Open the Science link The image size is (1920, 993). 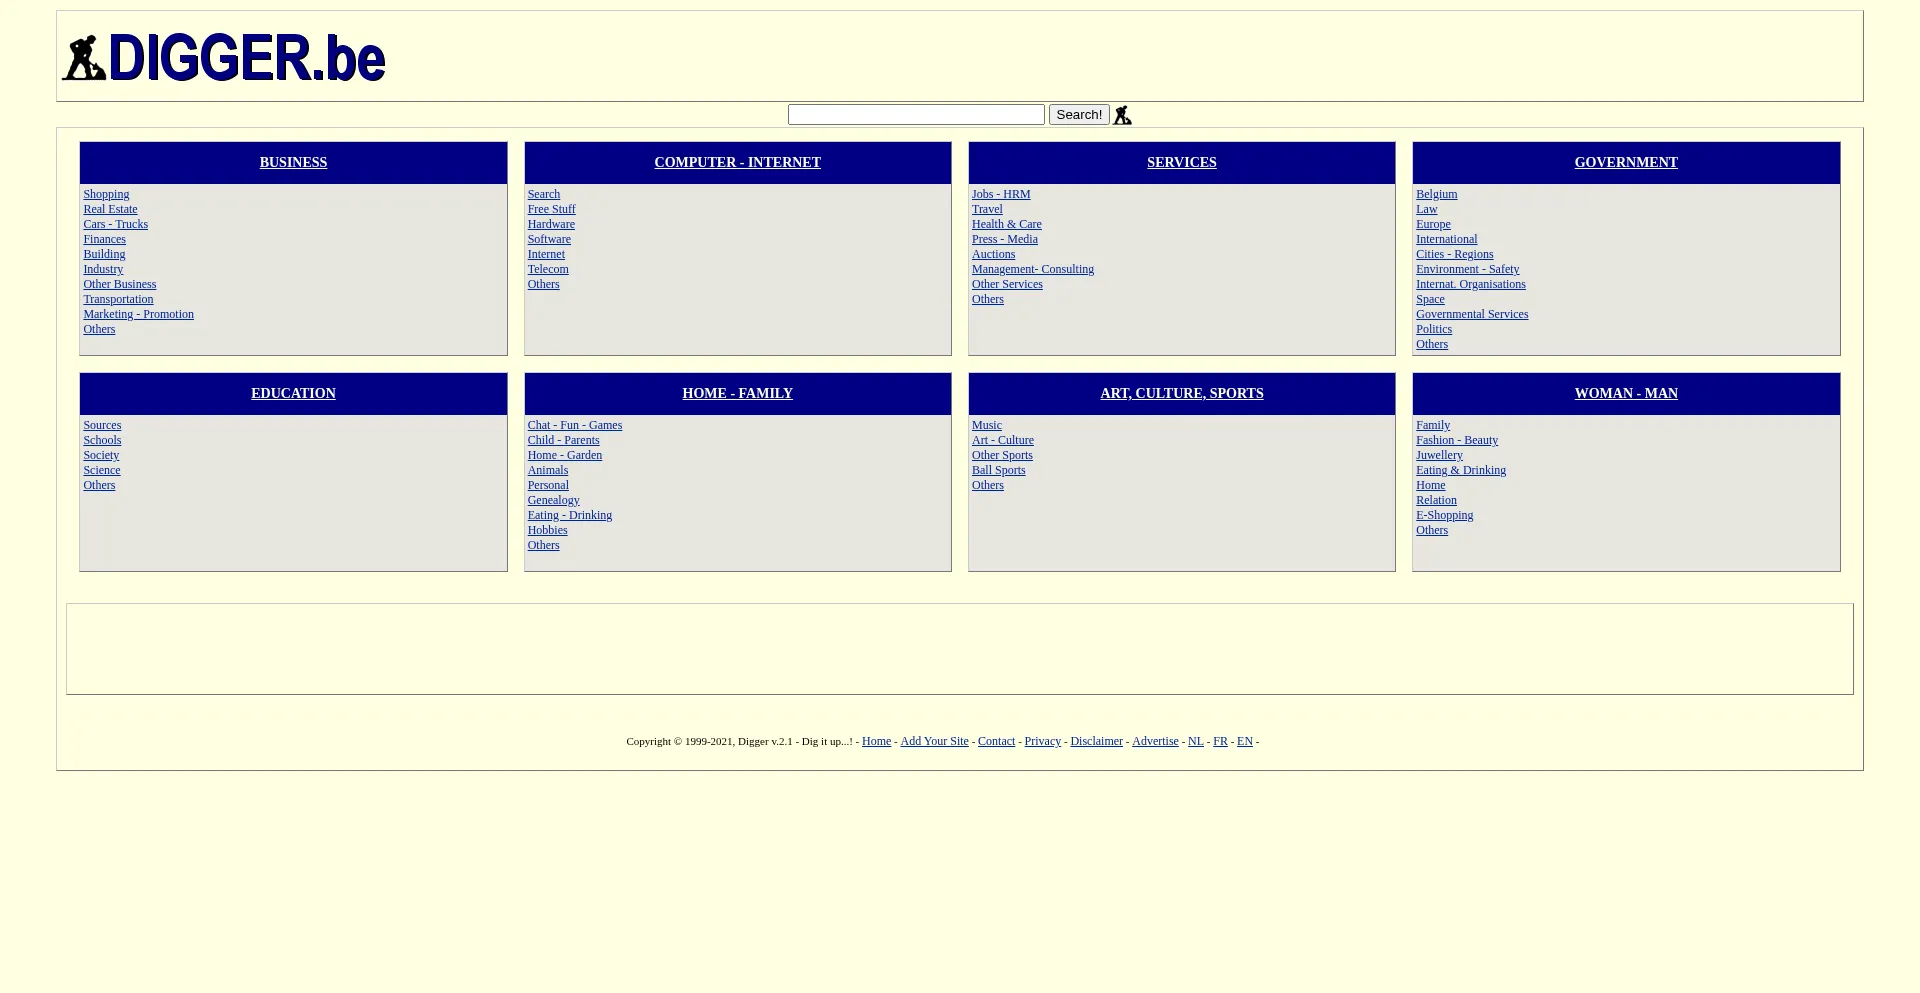(101, 470)
